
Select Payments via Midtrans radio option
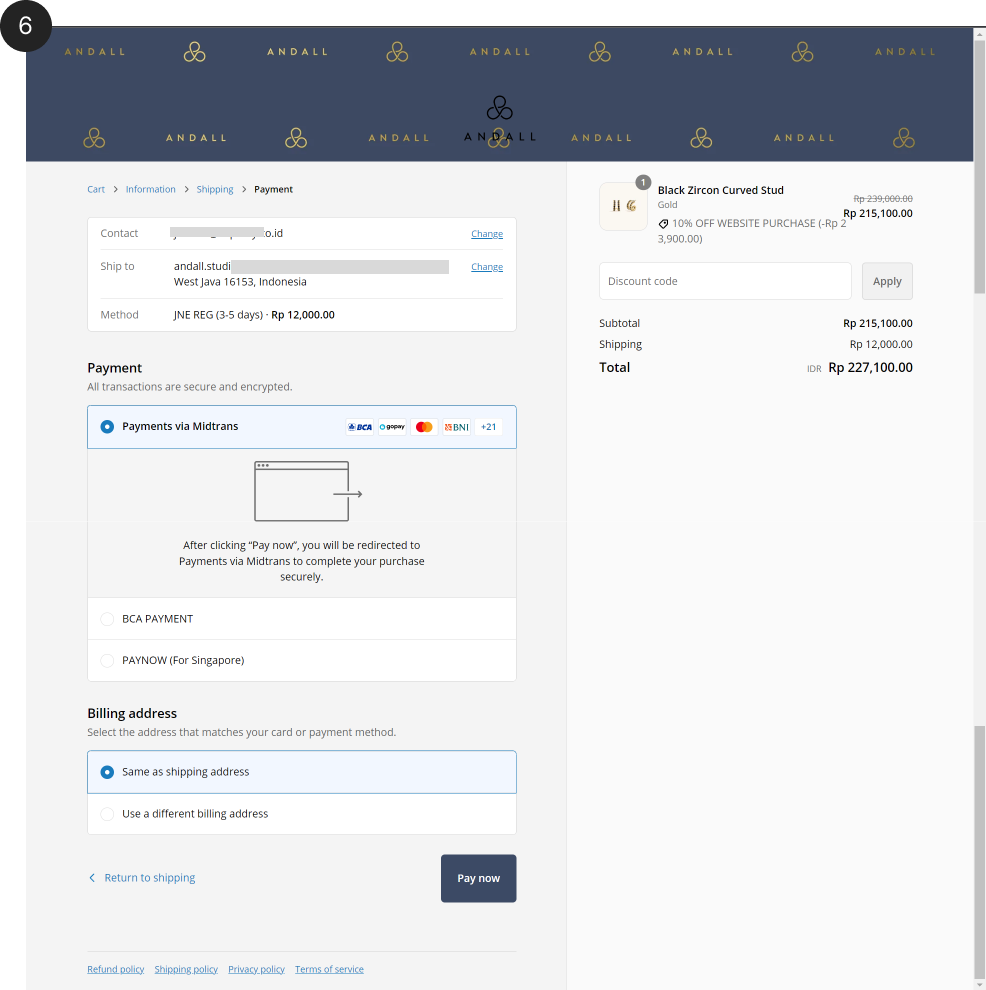(x=108, y=427)
